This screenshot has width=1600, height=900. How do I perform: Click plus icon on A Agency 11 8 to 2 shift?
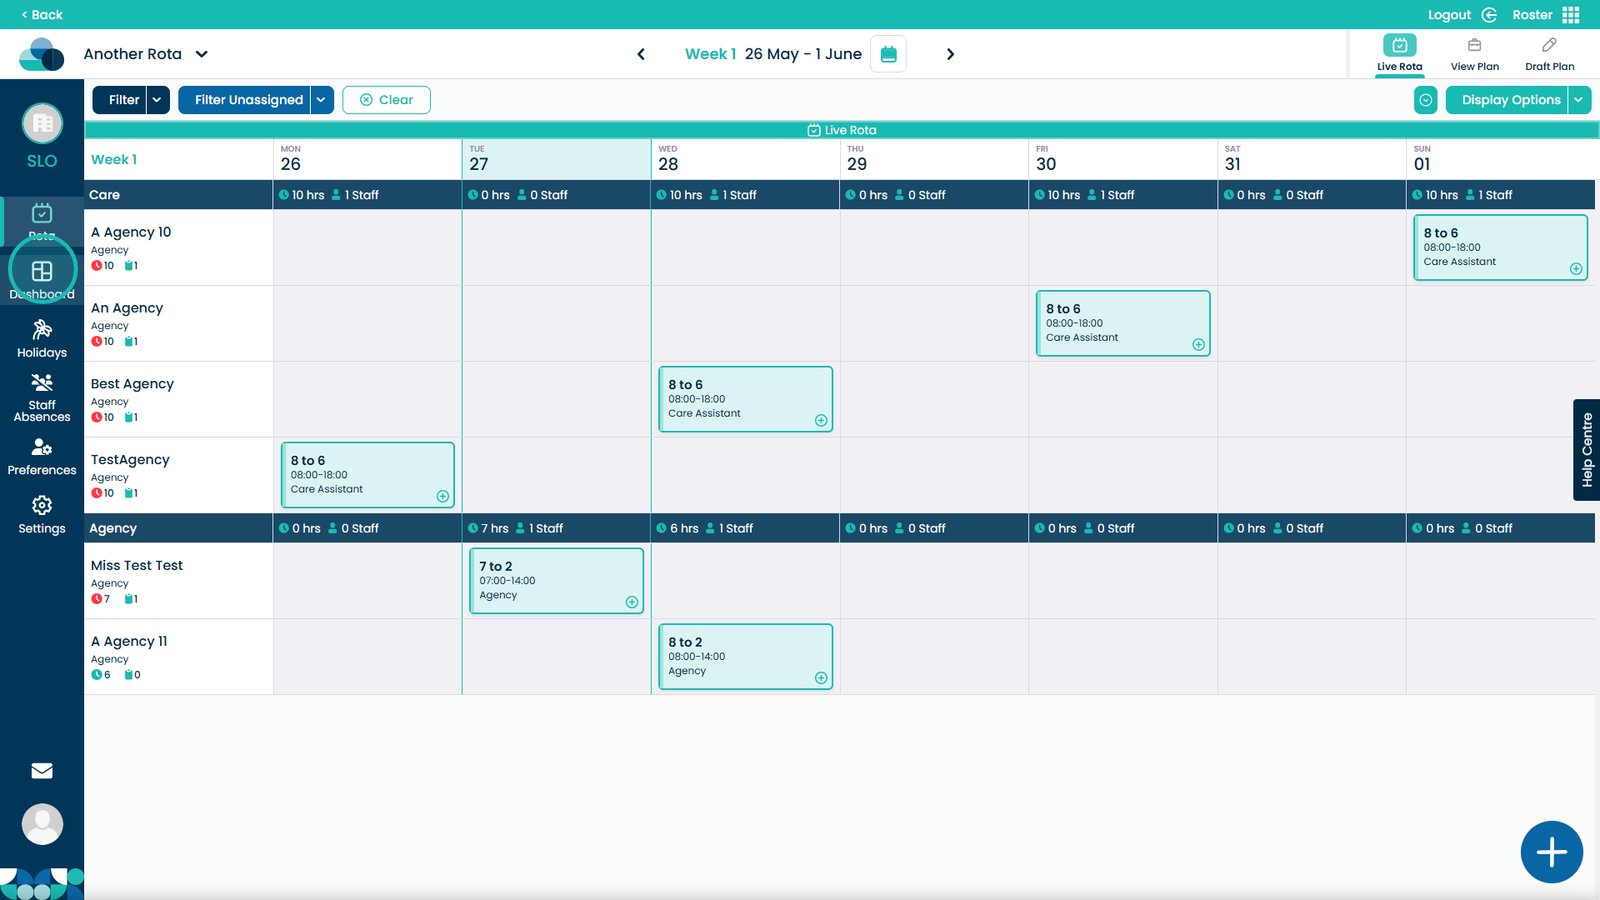(821, 678)
